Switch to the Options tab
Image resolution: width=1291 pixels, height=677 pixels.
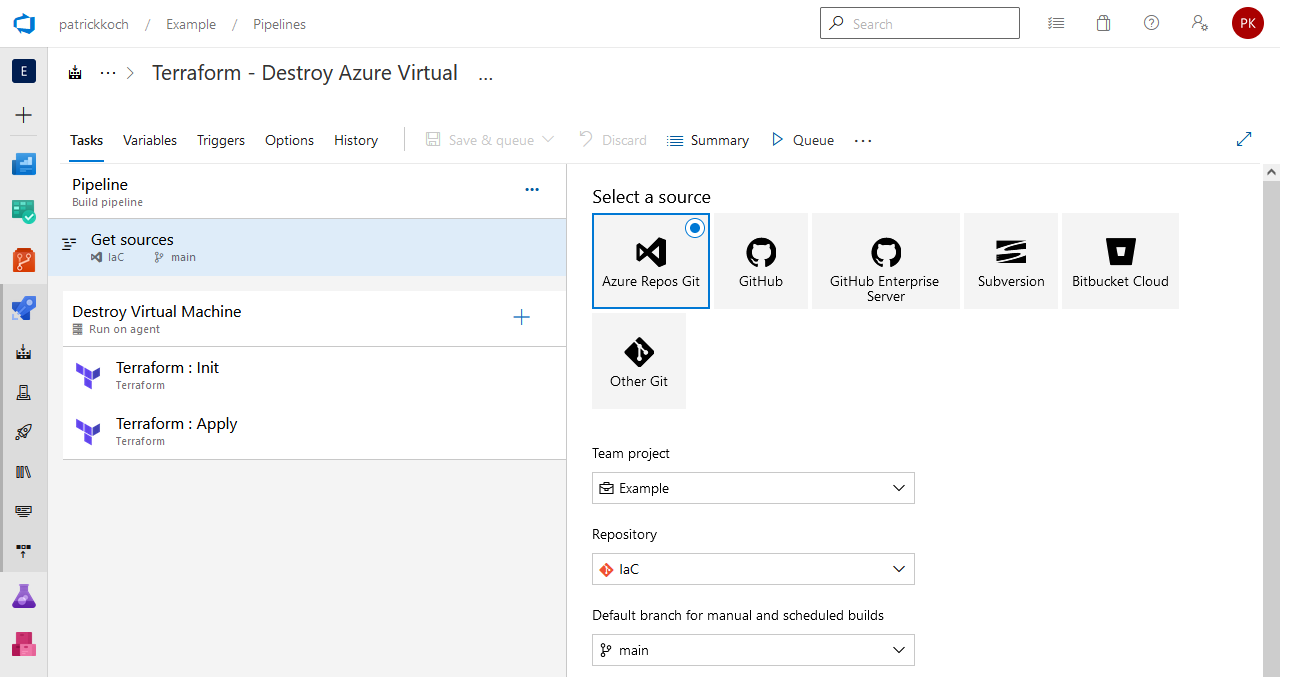click(290, 140)
